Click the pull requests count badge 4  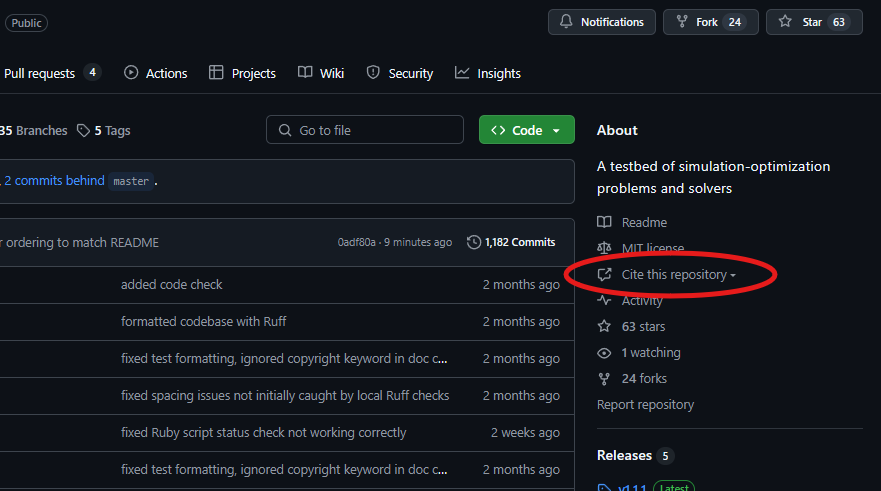(x=92, y=72)
